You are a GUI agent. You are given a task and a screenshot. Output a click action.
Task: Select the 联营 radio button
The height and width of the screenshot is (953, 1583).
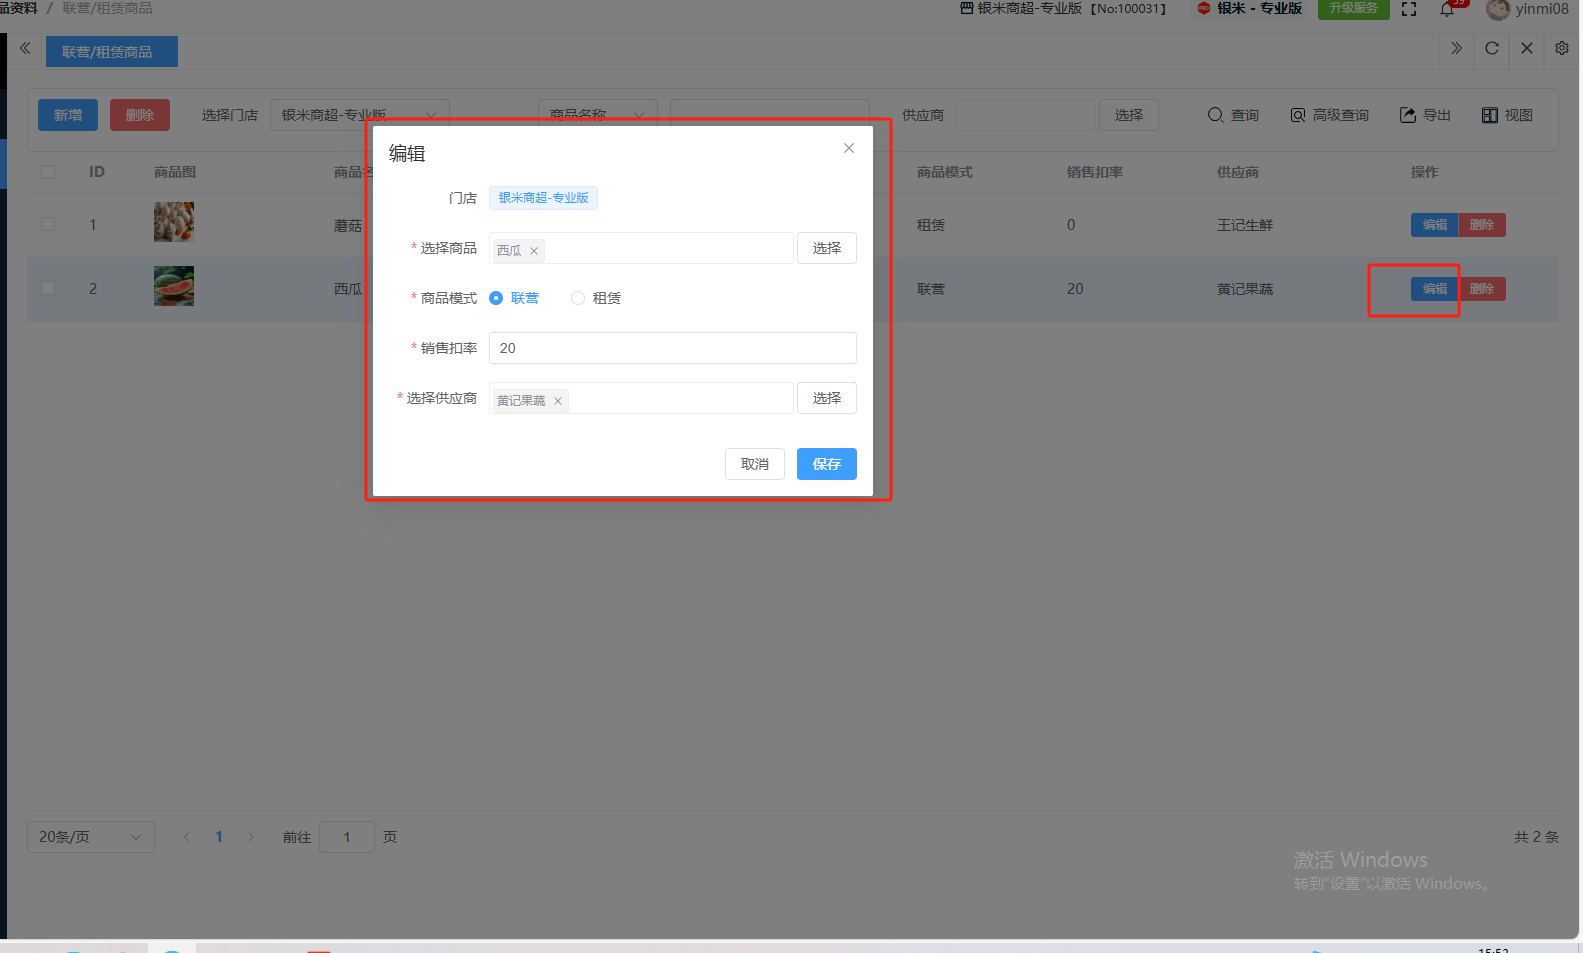pyautogui.click(x=496, y=298)
